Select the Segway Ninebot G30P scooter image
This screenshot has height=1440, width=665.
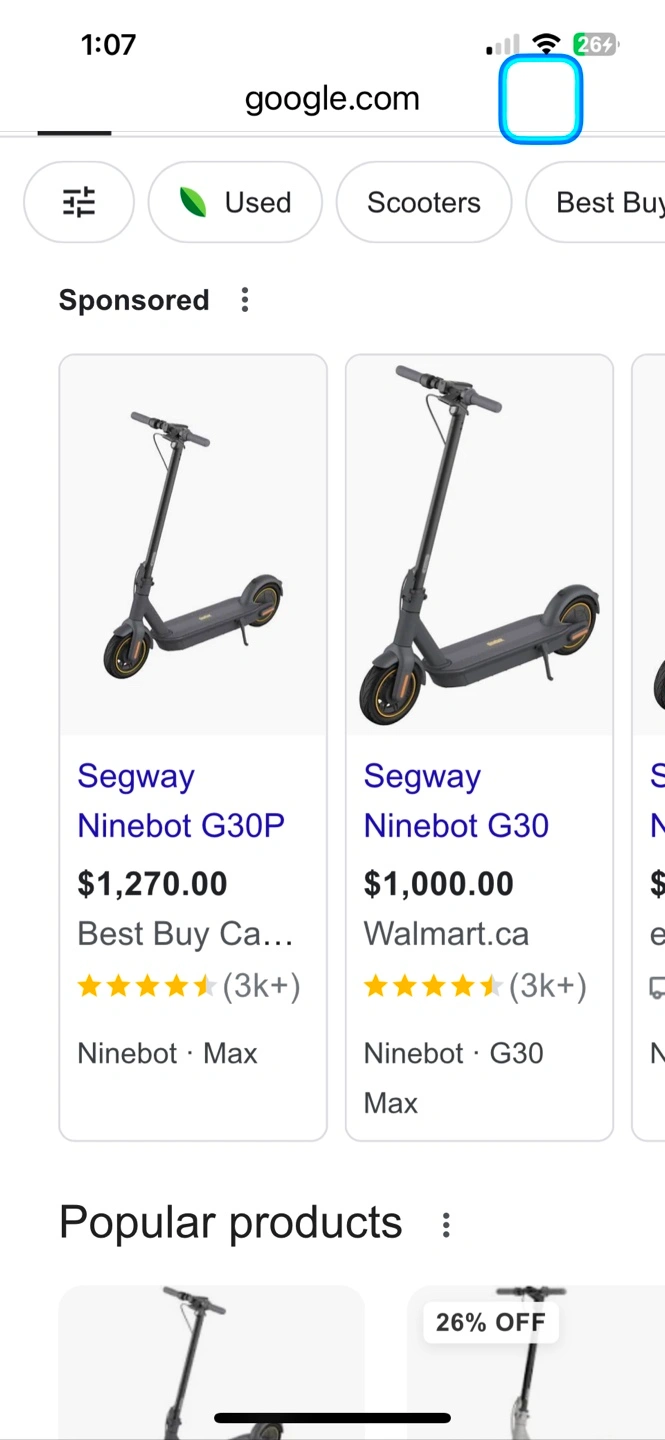pos(193,545)
